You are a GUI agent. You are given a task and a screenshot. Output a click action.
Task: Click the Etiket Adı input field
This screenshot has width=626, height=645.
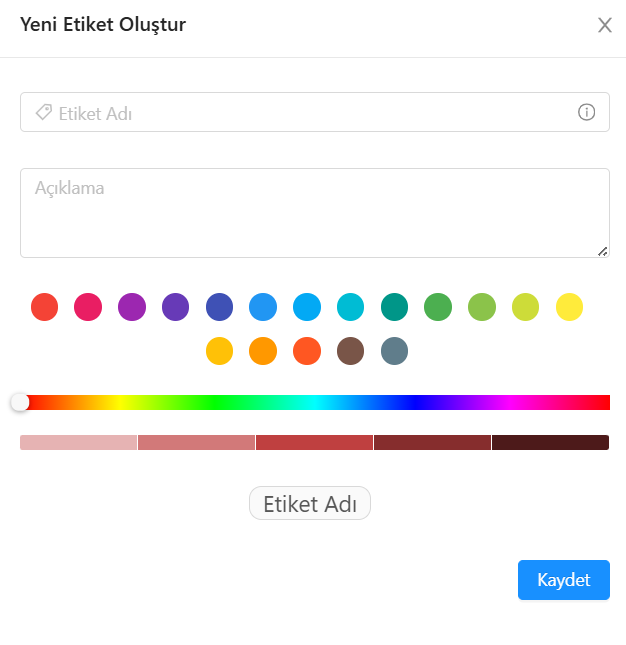coord(310,113)
